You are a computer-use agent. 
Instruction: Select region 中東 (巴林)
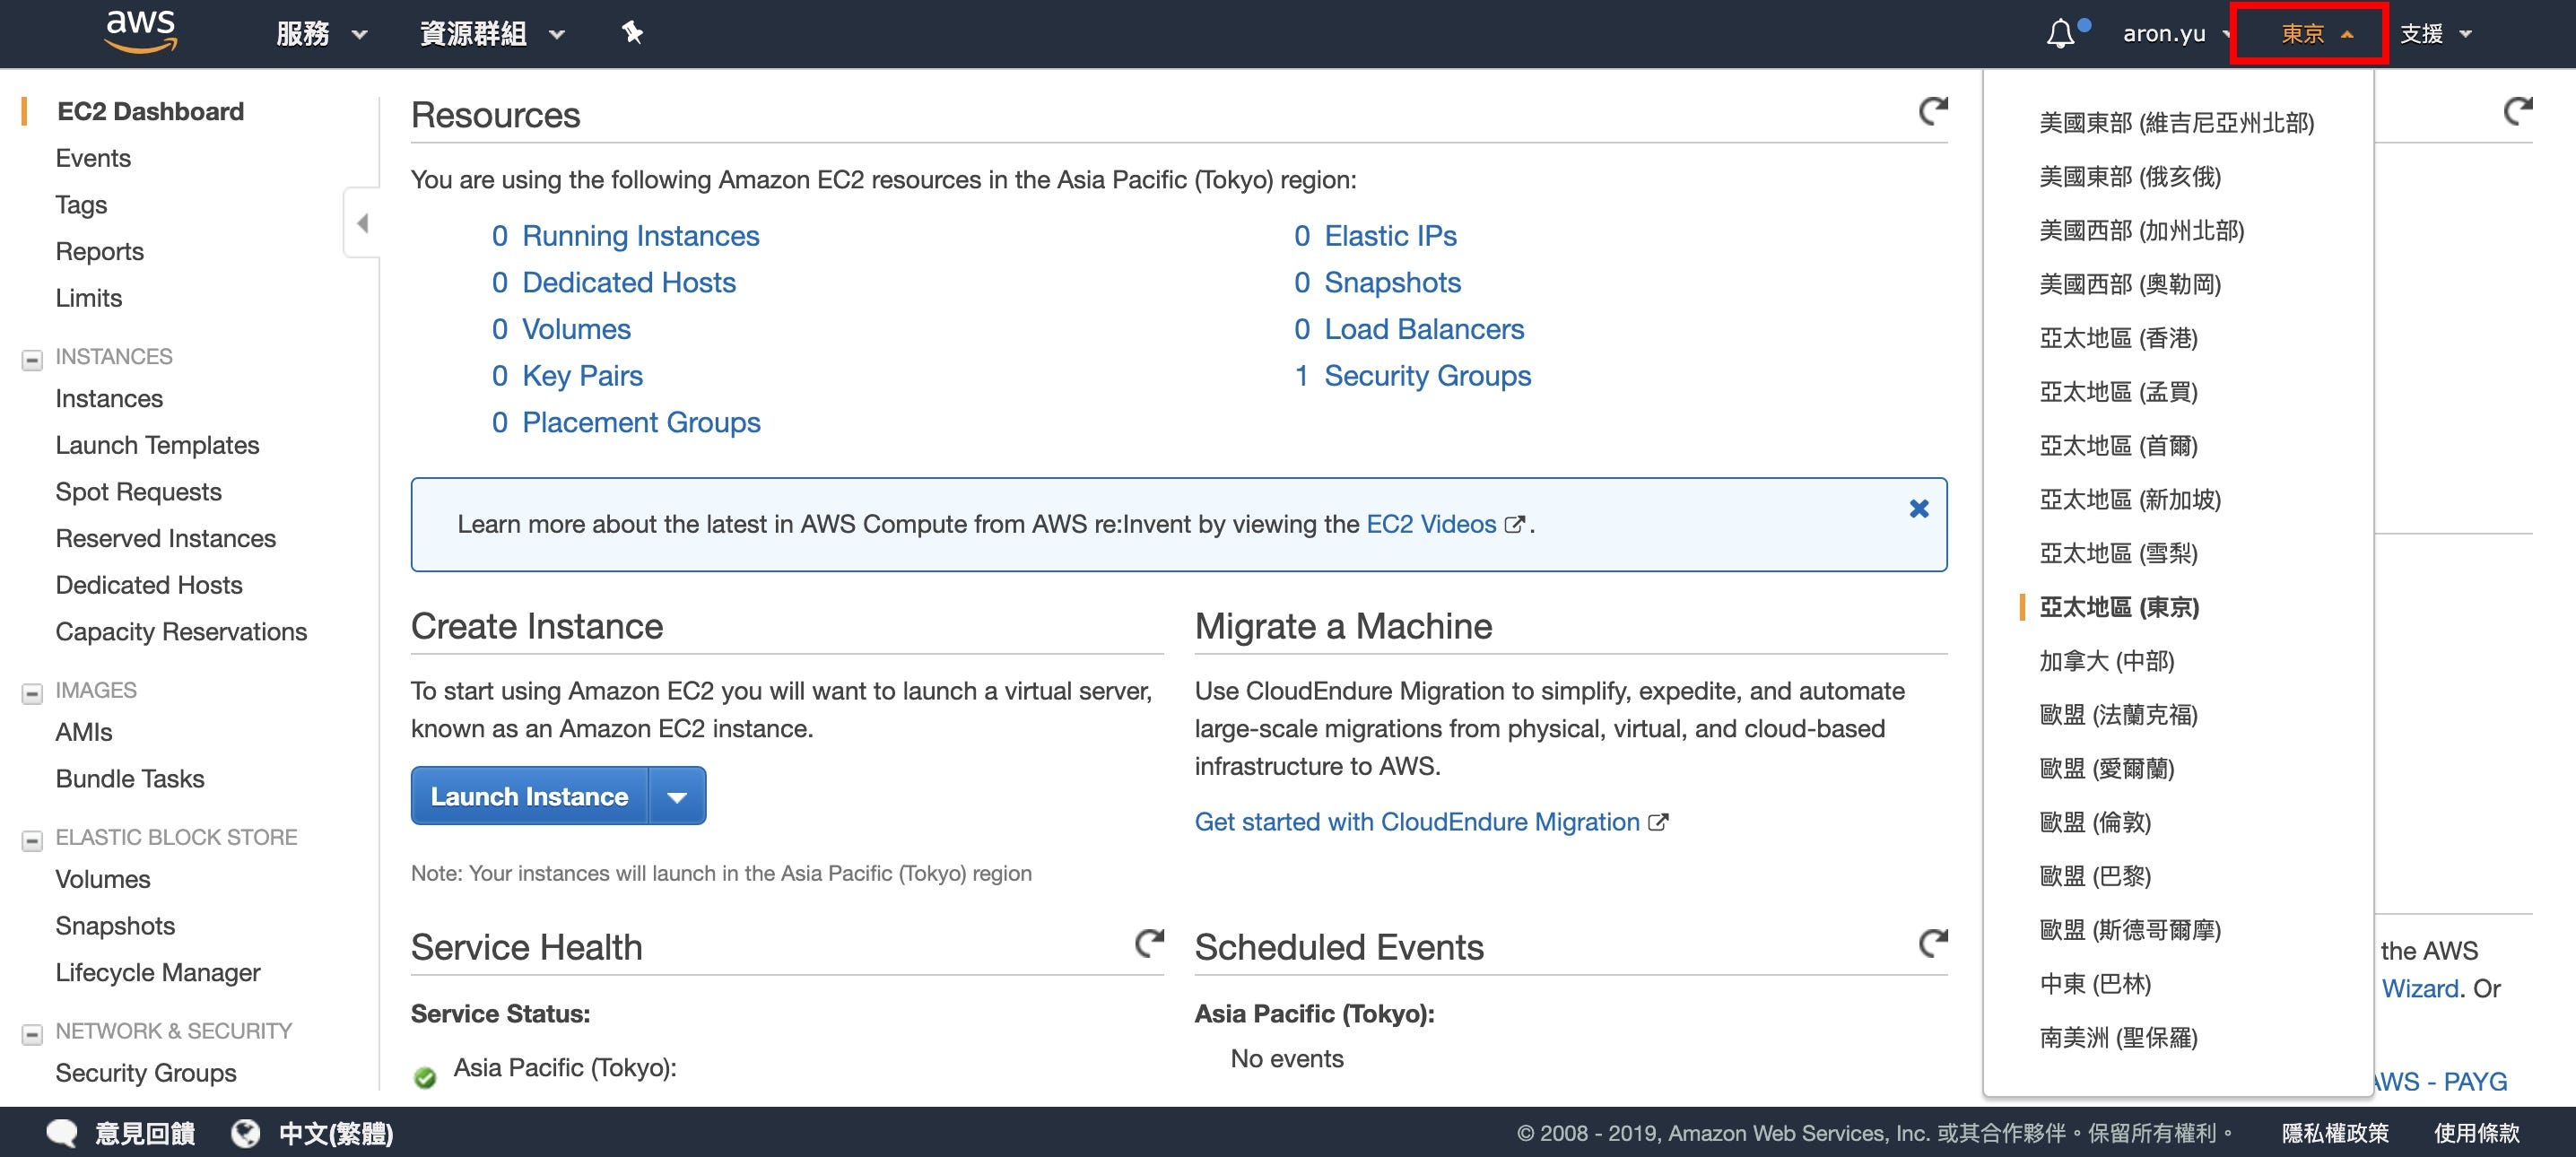[2095, 986]
